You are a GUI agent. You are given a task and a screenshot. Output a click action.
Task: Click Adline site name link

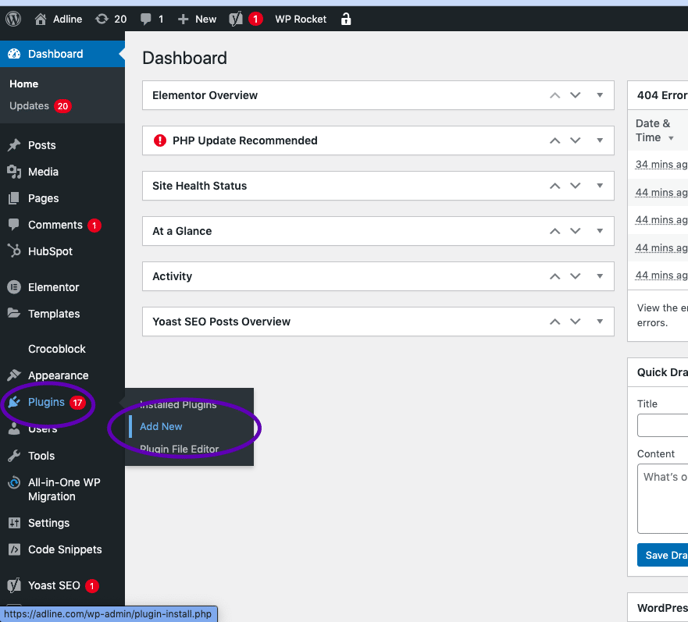(x=67, y=19)
